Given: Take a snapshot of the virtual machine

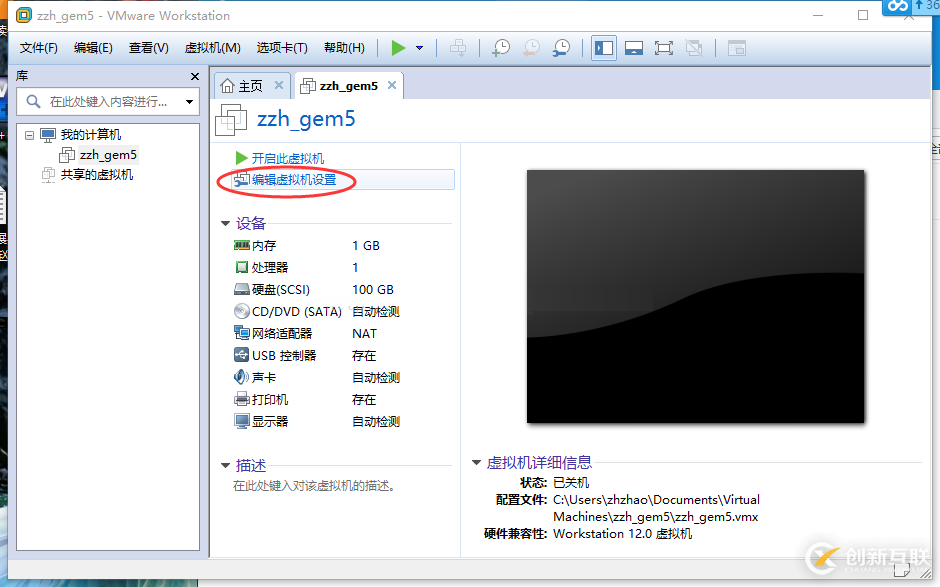Looking at the screenshot, I should 500,47.
